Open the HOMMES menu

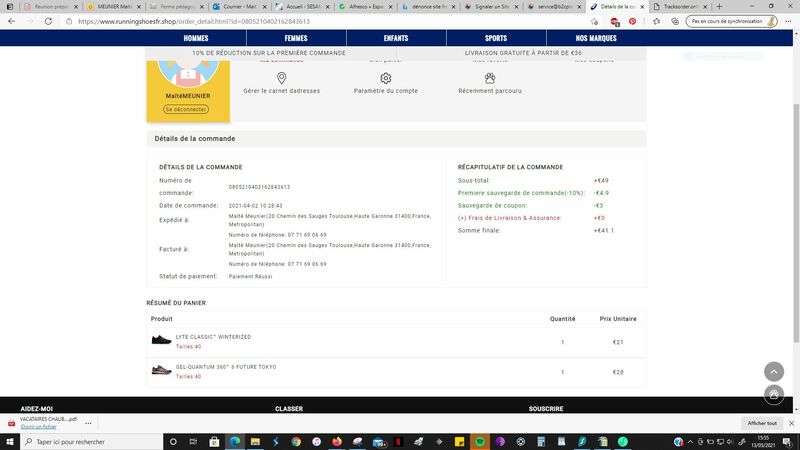(196, 38)
